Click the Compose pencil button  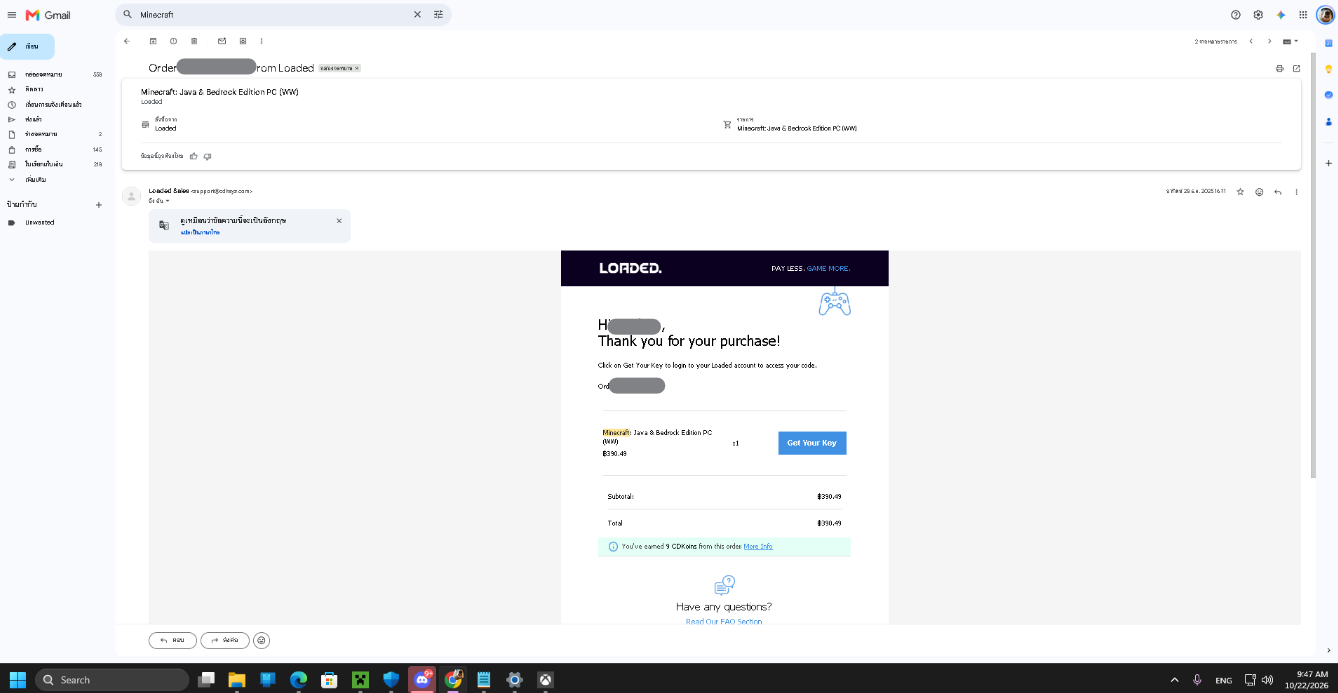(x=27, y=46)
